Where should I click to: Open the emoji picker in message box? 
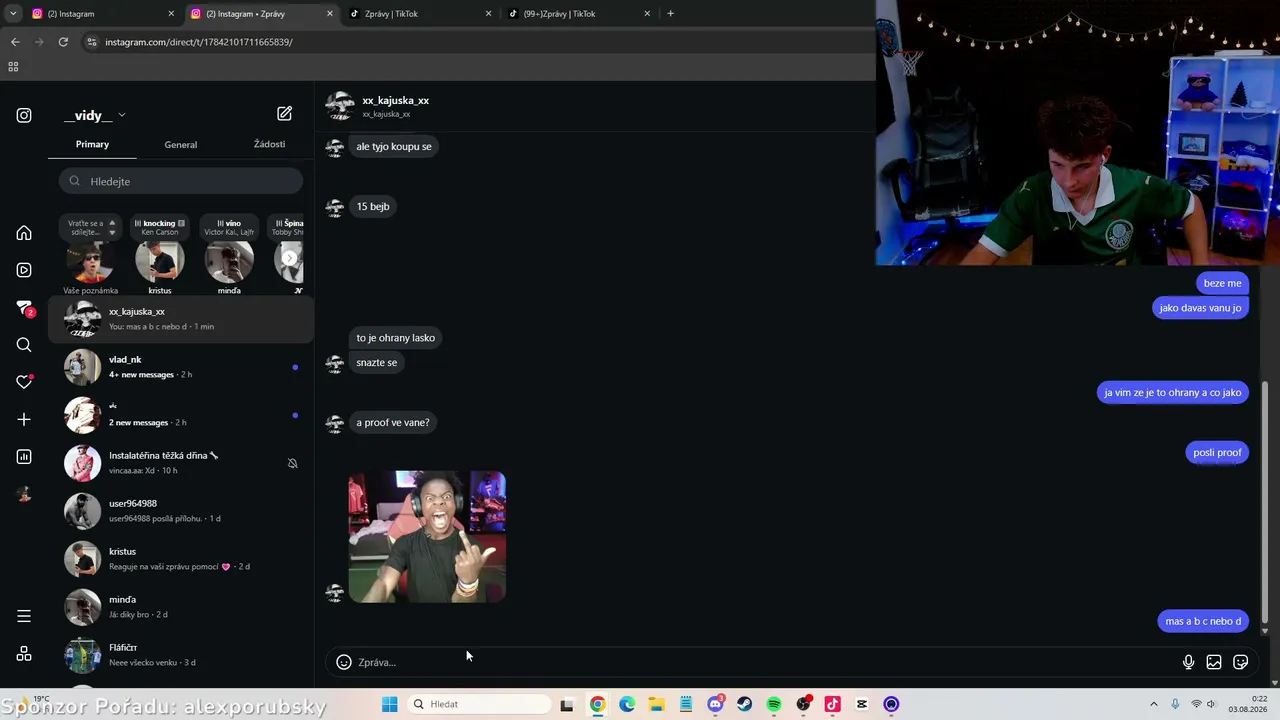344,662
